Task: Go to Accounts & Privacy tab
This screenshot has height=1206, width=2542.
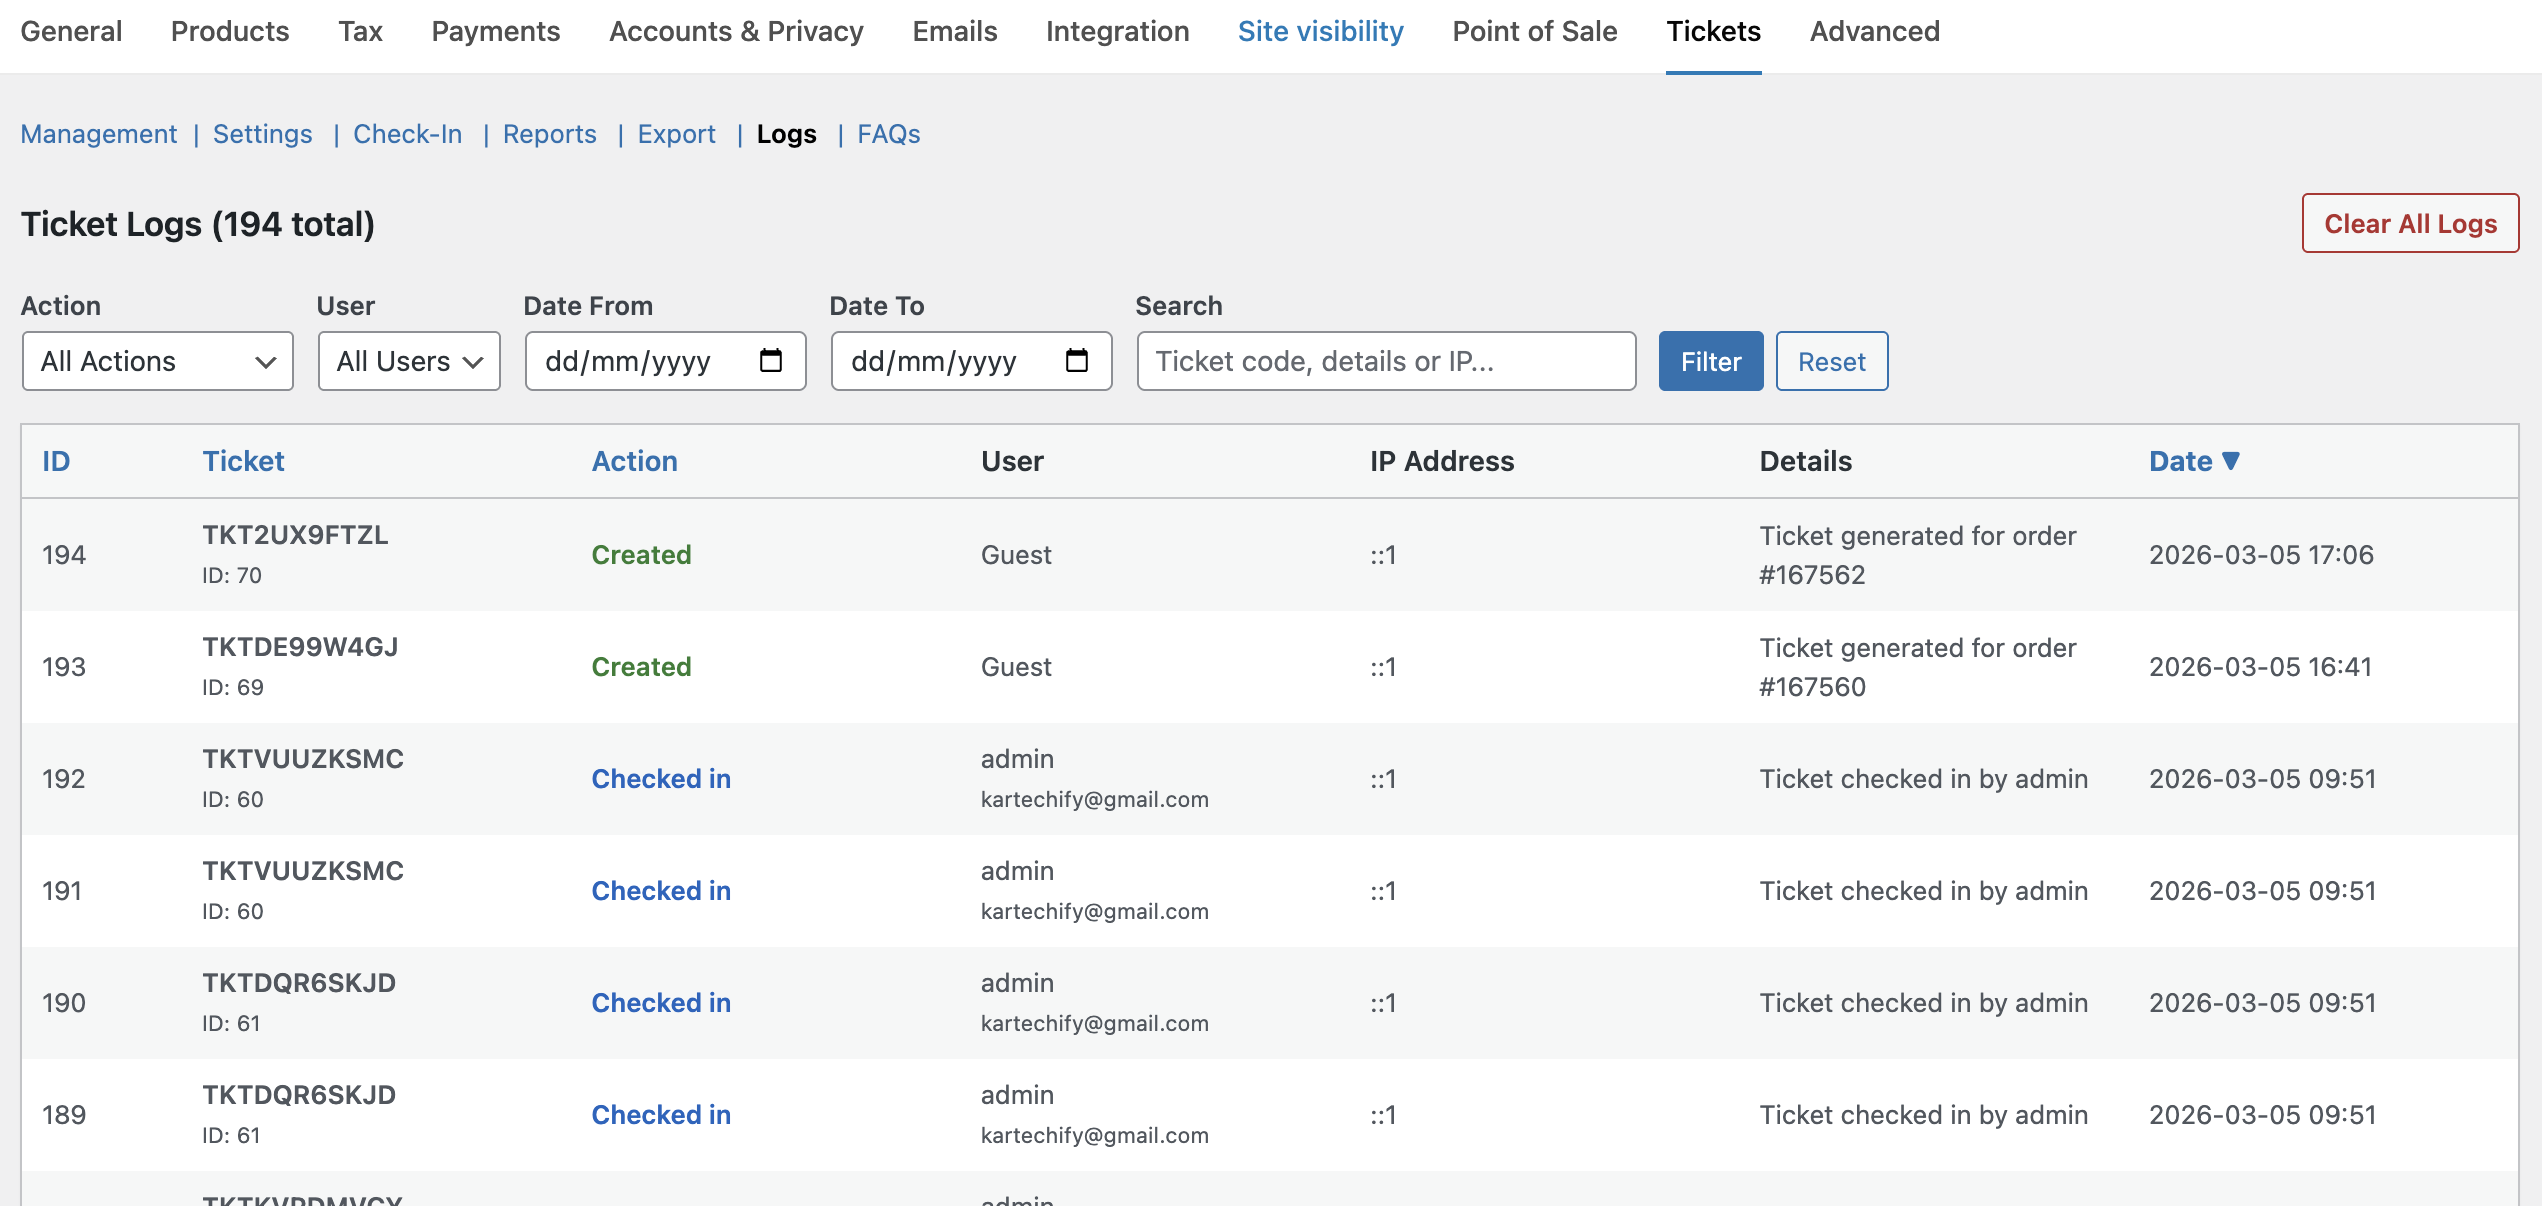Action: tap(737, 32)
